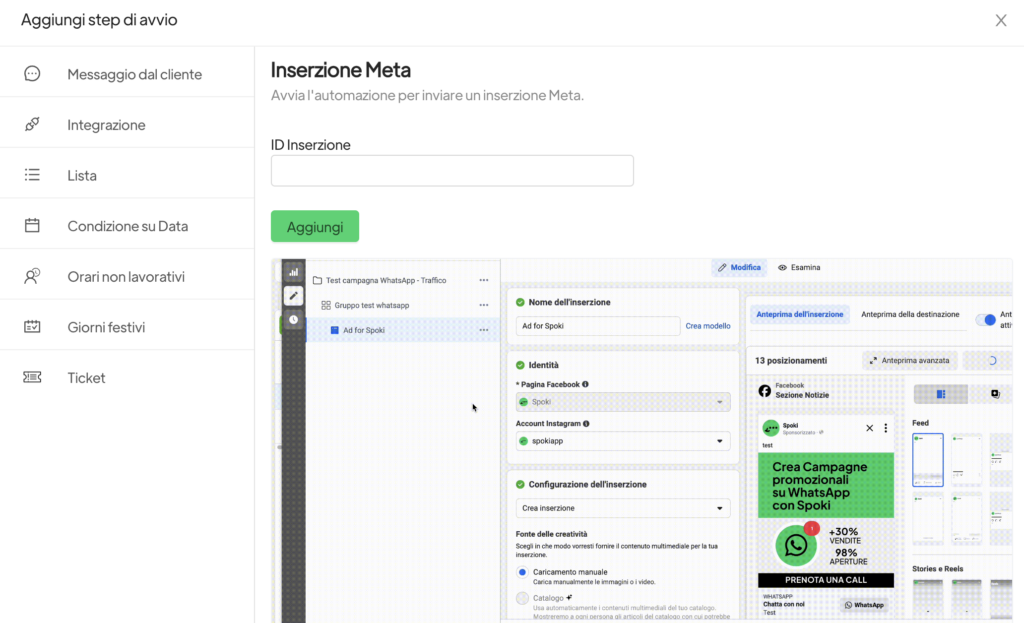Click the Messaggio dal cliente chat icon
Screen dimensions: 1024x623
click(32, 74)
